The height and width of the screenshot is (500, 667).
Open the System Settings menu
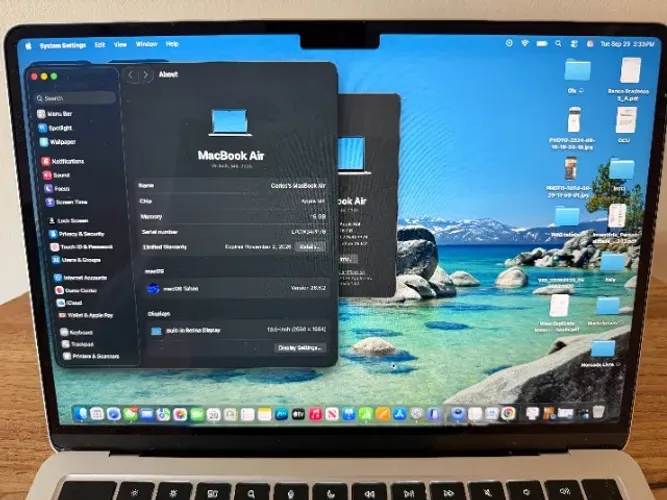tap(63, 45)
